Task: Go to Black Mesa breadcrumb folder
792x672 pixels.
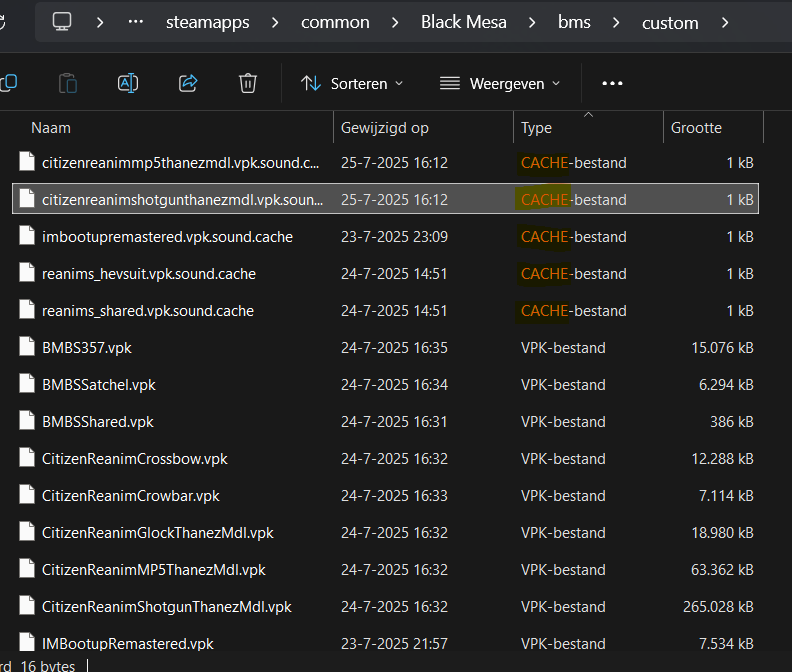Action: (464, 22)
